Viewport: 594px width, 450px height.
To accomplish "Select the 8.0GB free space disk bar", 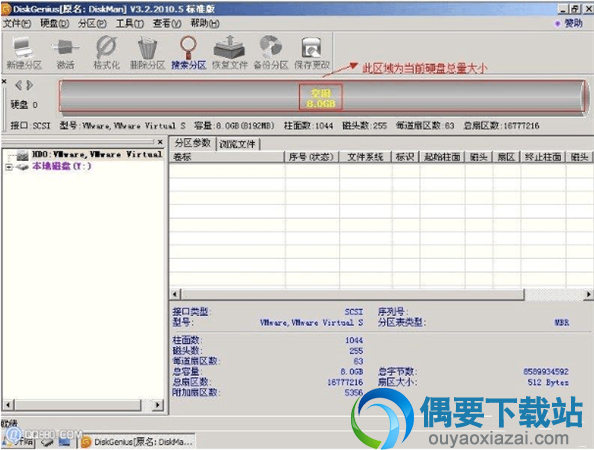I will (x=320, y=97).
